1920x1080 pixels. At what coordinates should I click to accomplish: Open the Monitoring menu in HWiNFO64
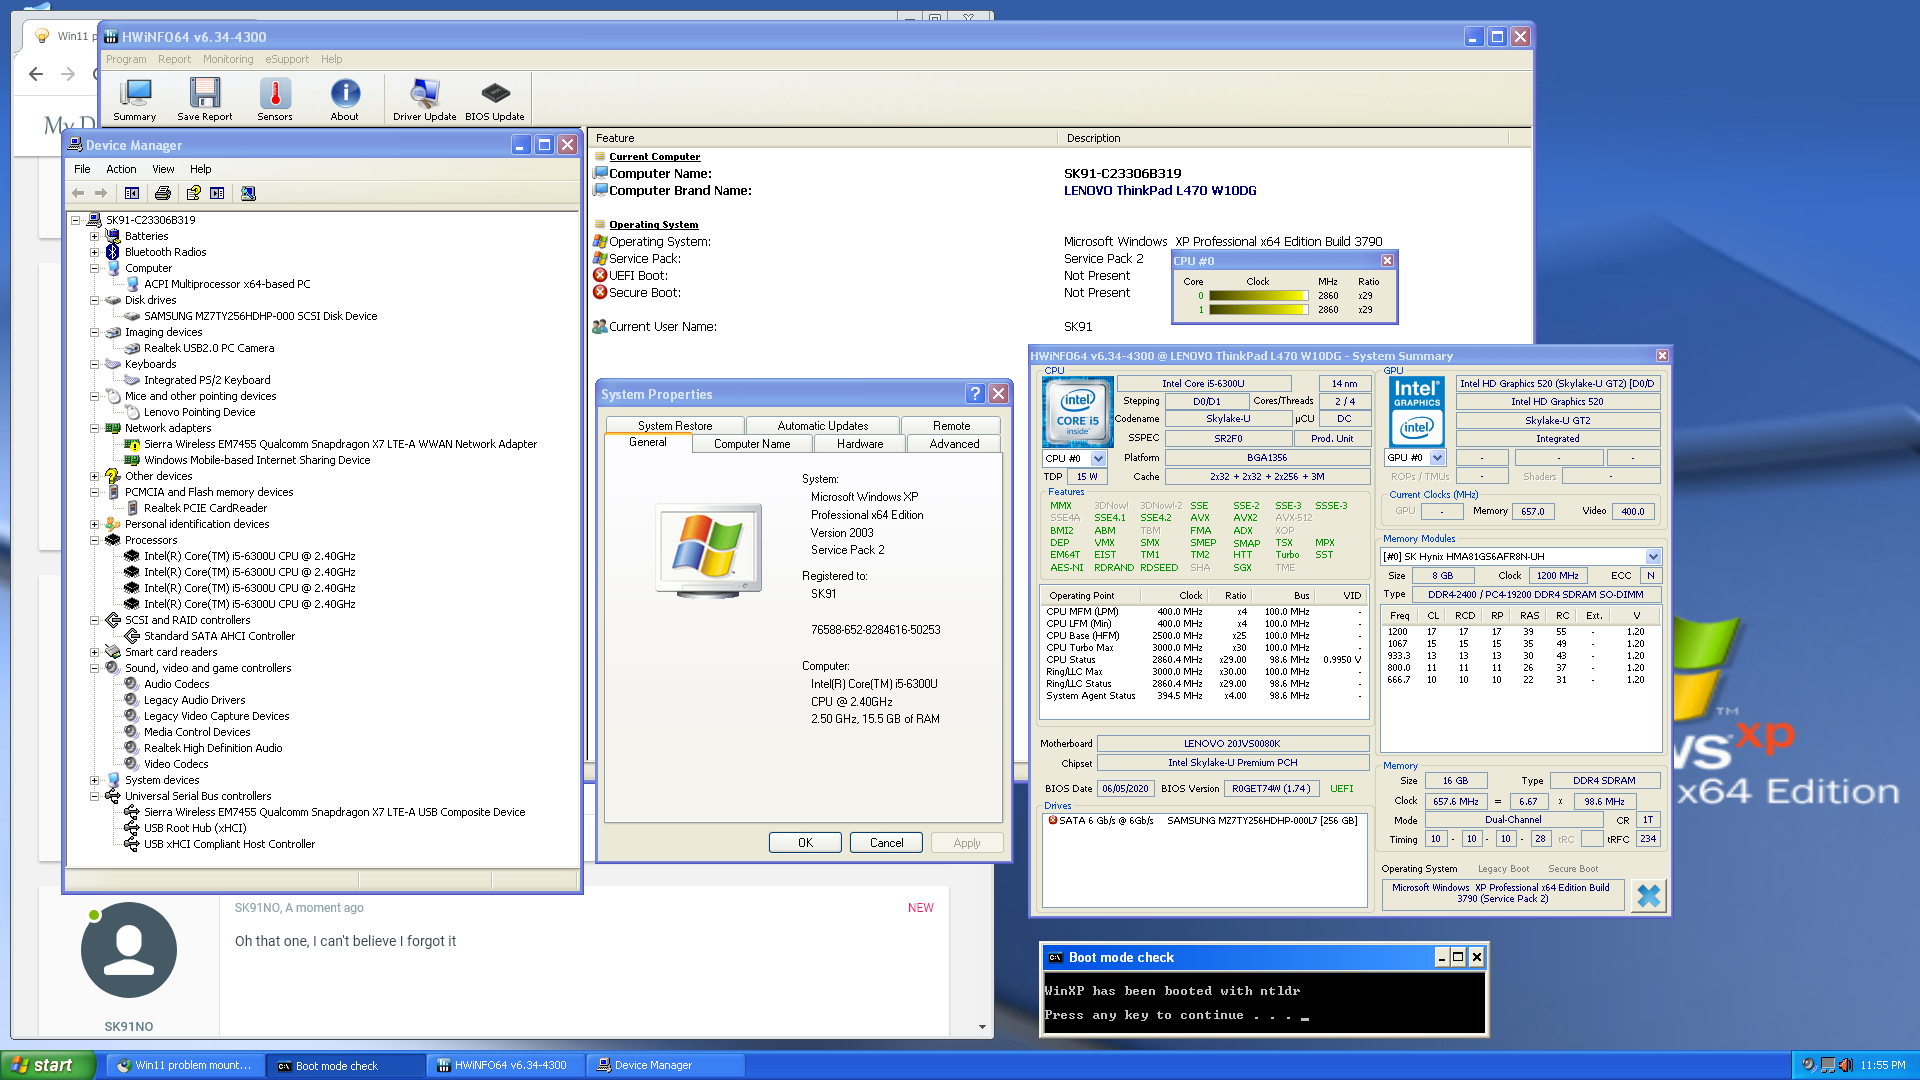[x=228, y=59]
